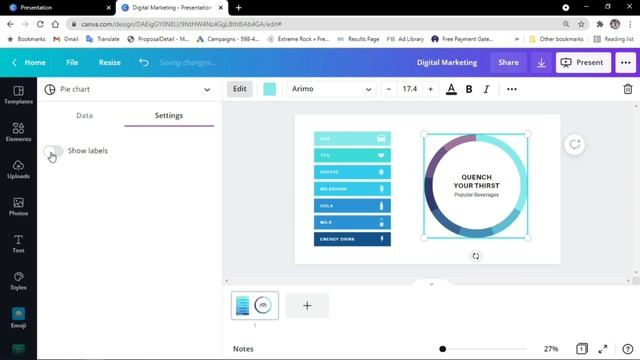Decrease font size with minus button
The width and height of the screenshot is (640, 360).
pyautogui.click(x=389, y=89)
